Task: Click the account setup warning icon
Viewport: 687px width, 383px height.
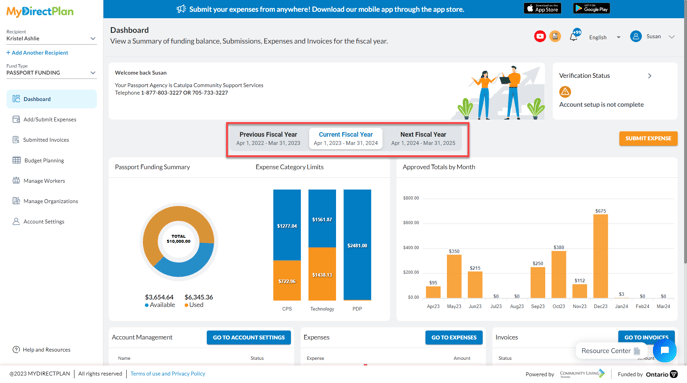Action: (565, 92)
